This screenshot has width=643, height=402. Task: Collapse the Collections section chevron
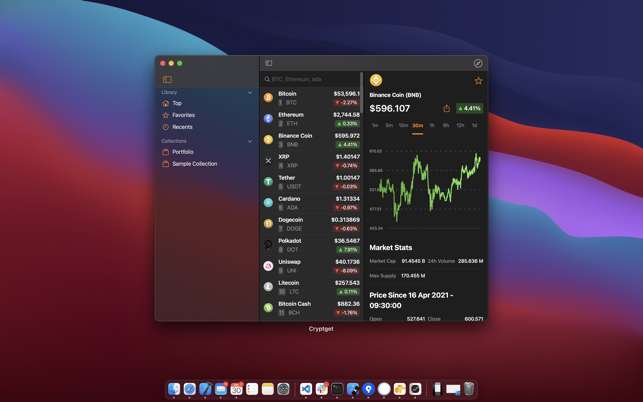(x=250, y=141)
